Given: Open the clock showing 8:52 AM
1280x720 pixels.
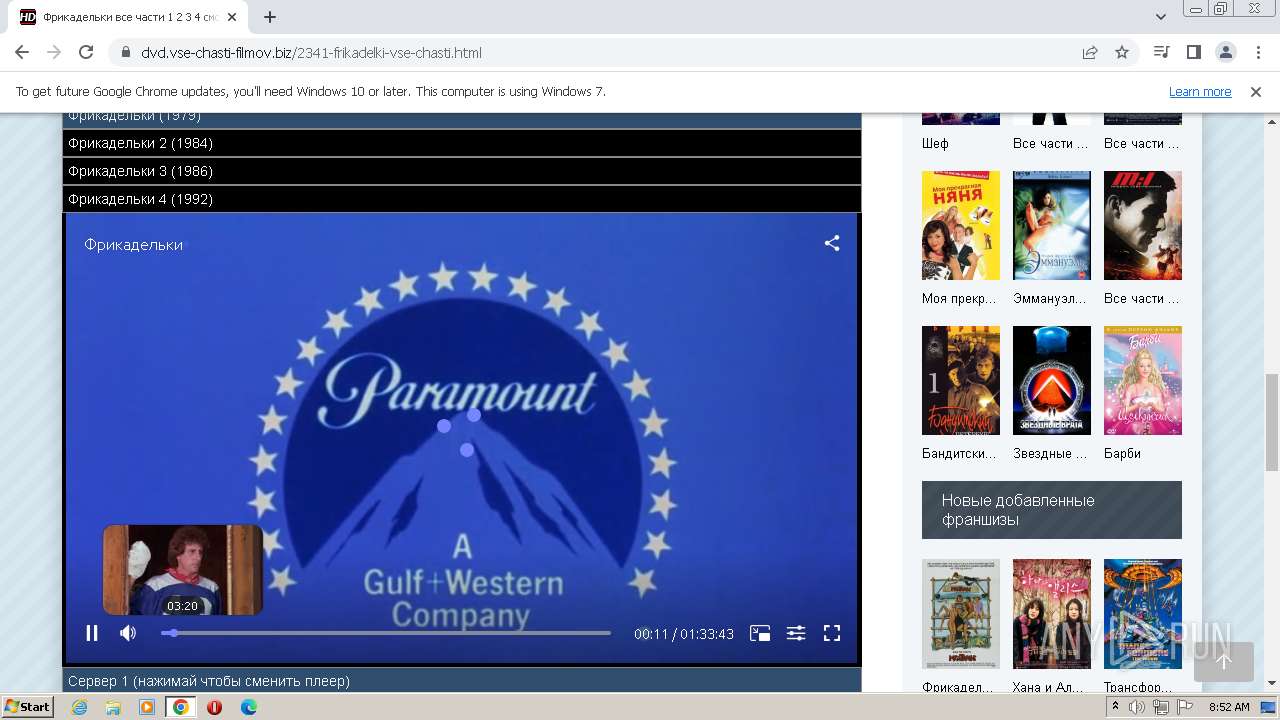Looking at the screenshot, I should (x=1229, y=707).
